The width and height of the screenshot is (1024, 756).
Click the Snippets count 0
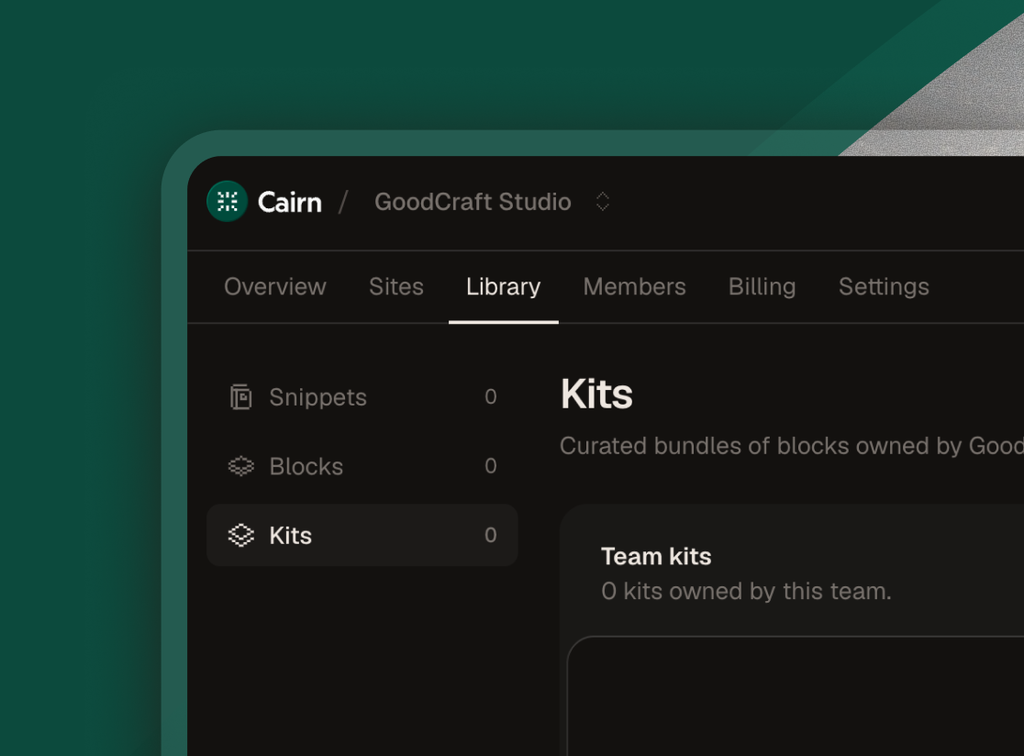[490, 397]
